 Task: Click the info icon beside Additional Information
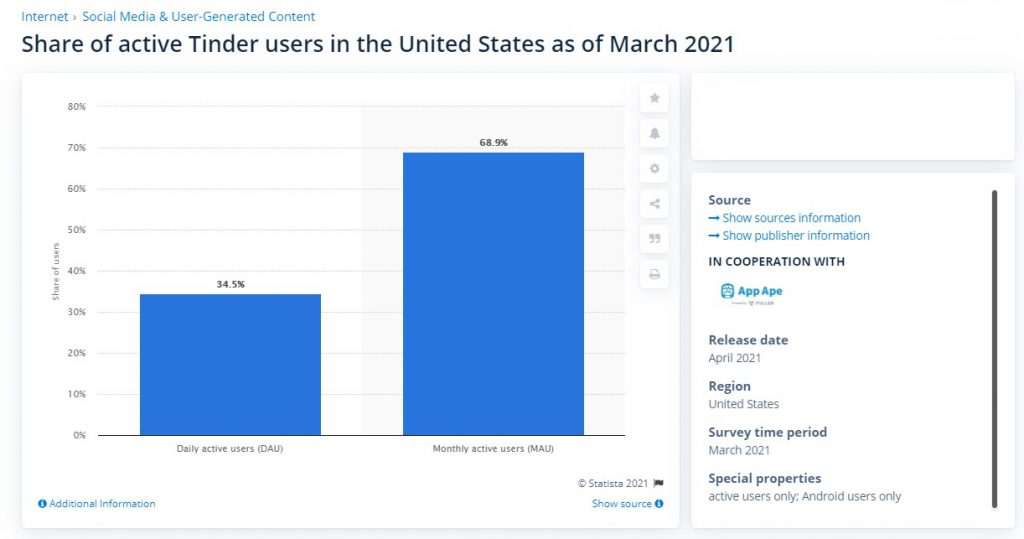pyautogui.click(x=42, y=504)
